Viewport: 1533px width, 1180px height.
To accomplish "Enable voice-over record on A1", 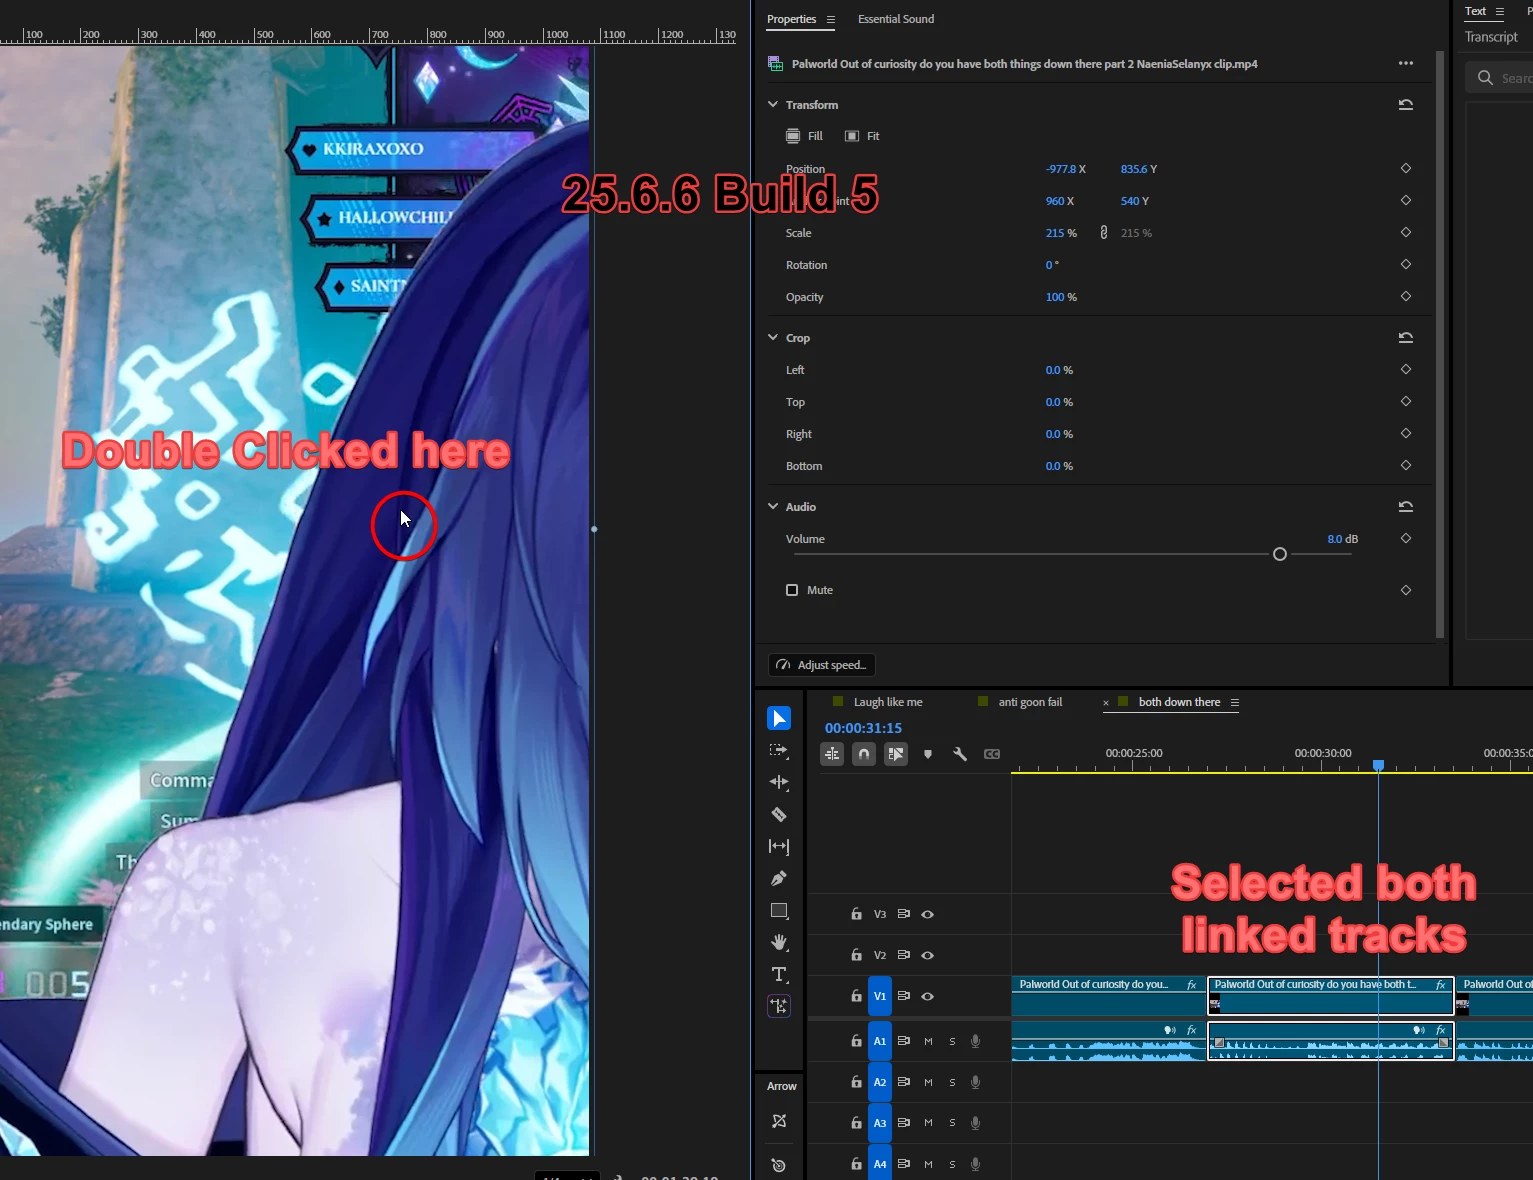I will (x=975, y=1041).
